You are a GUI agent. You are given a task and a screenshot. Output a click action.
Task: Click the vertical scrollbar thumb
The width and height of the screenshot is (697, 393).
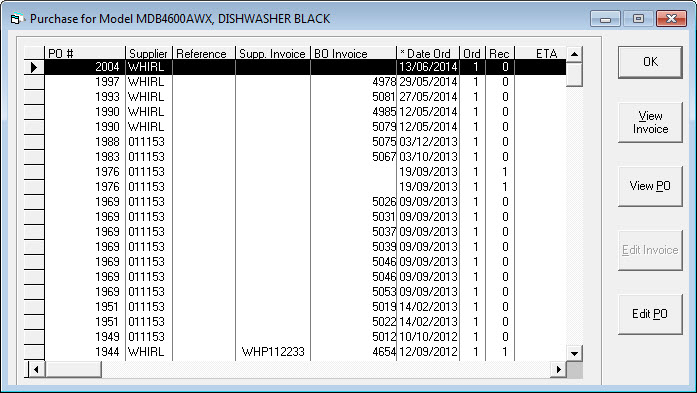tap(574, 74)
